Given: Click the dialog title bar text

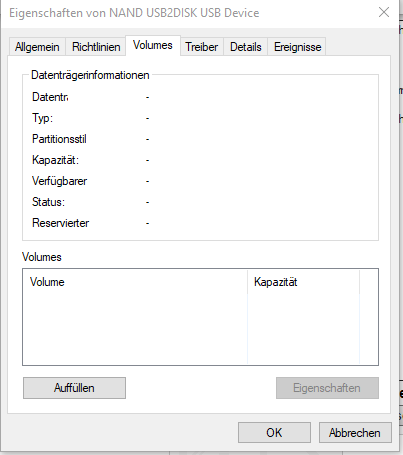Looking at the screenshot, I should [134, 13].
